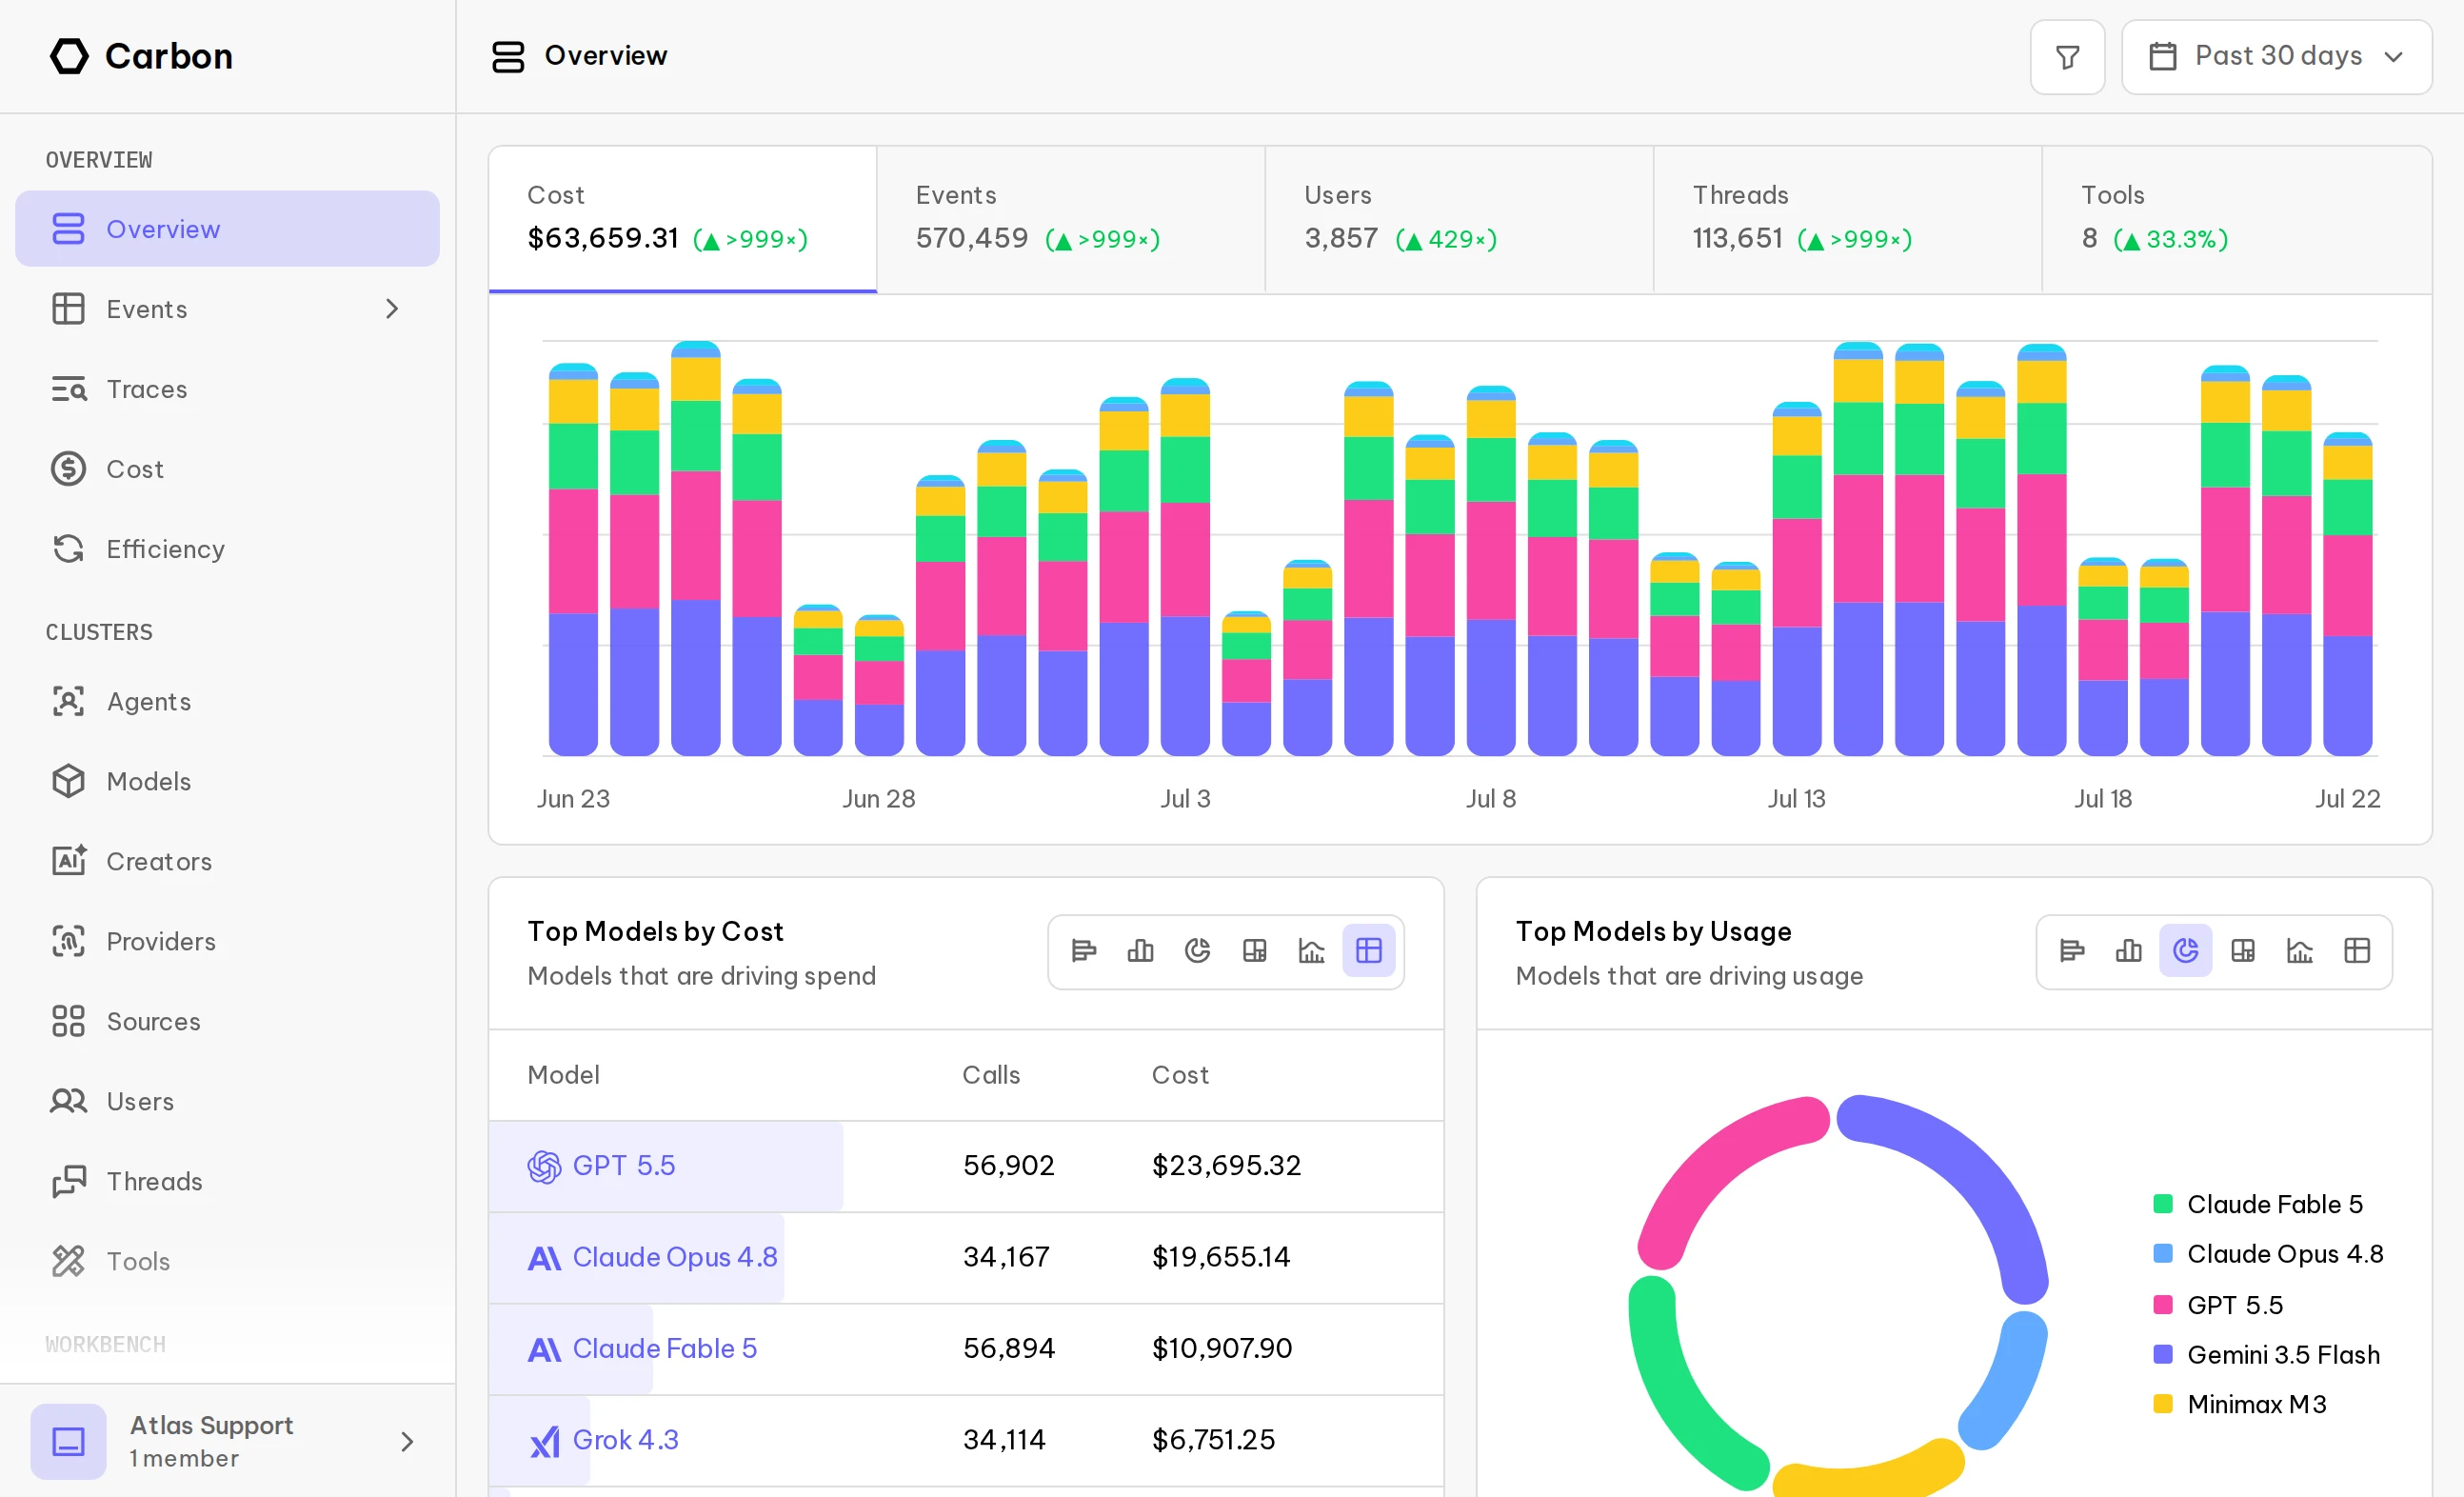Click the Jun 23 bar in the chart
Screen dimensions: 2464x1497
tap(573, 559)
